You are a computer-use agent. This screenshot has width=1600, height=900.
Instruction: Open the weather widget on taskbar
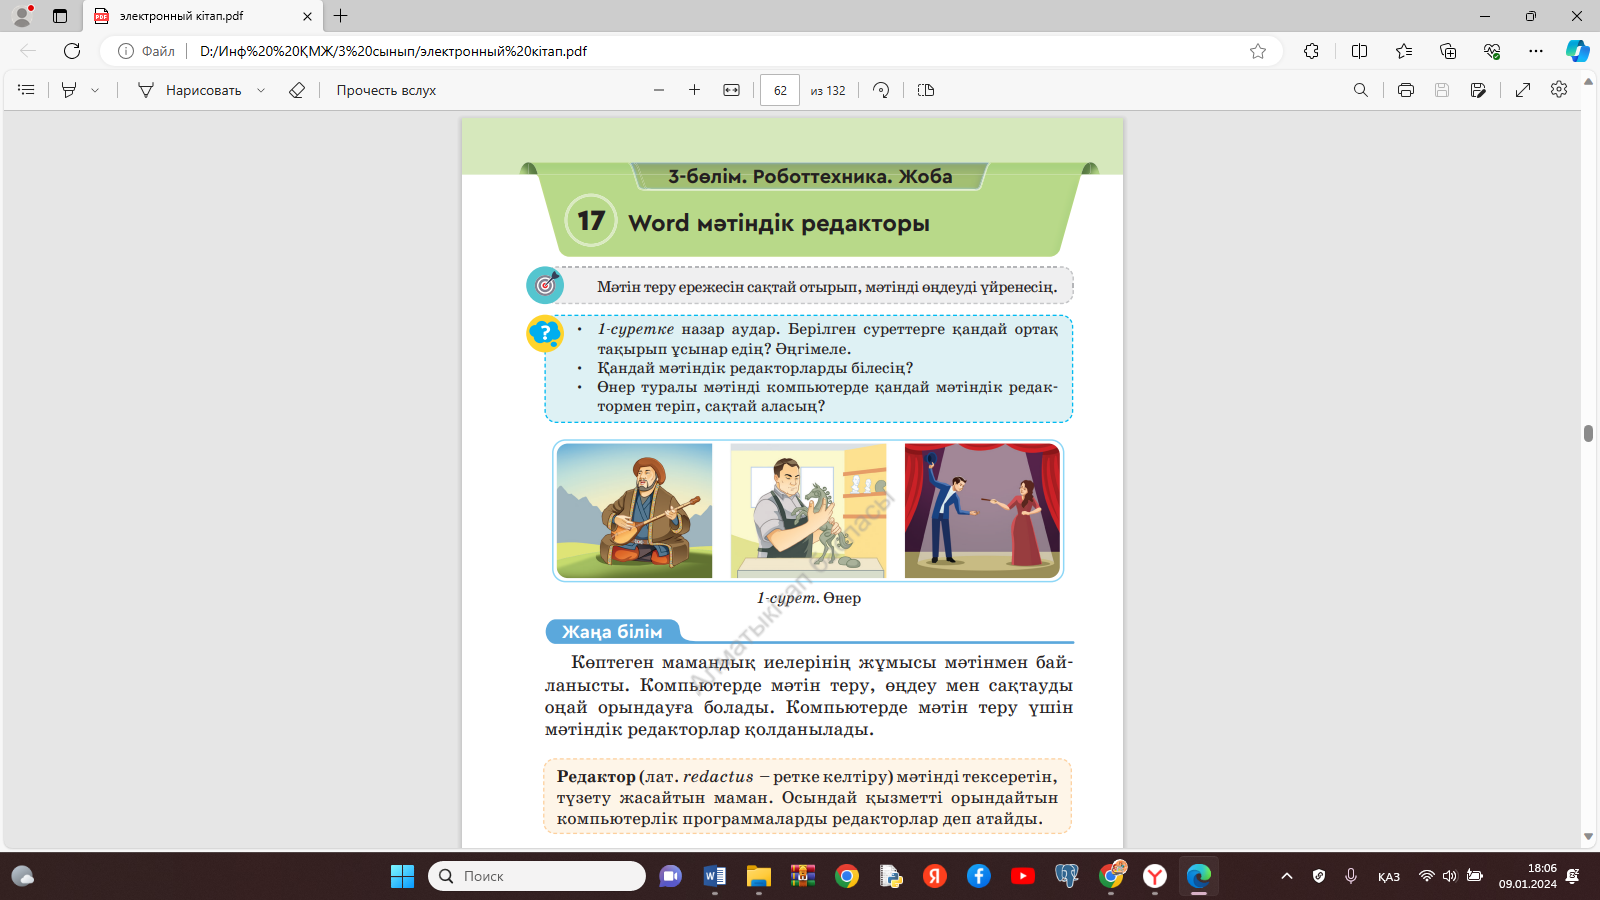click(x=23, y=876)
